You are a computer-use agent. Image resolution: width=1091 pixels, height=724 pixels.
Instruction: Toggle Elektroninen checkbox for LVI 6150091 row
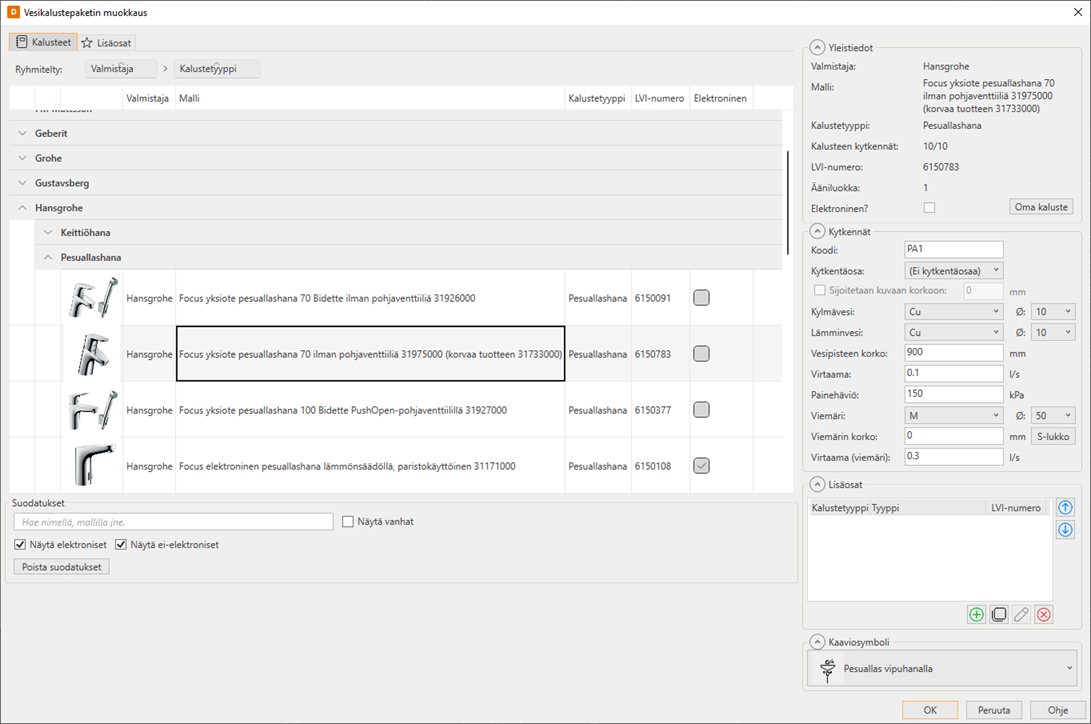(701, 298)
